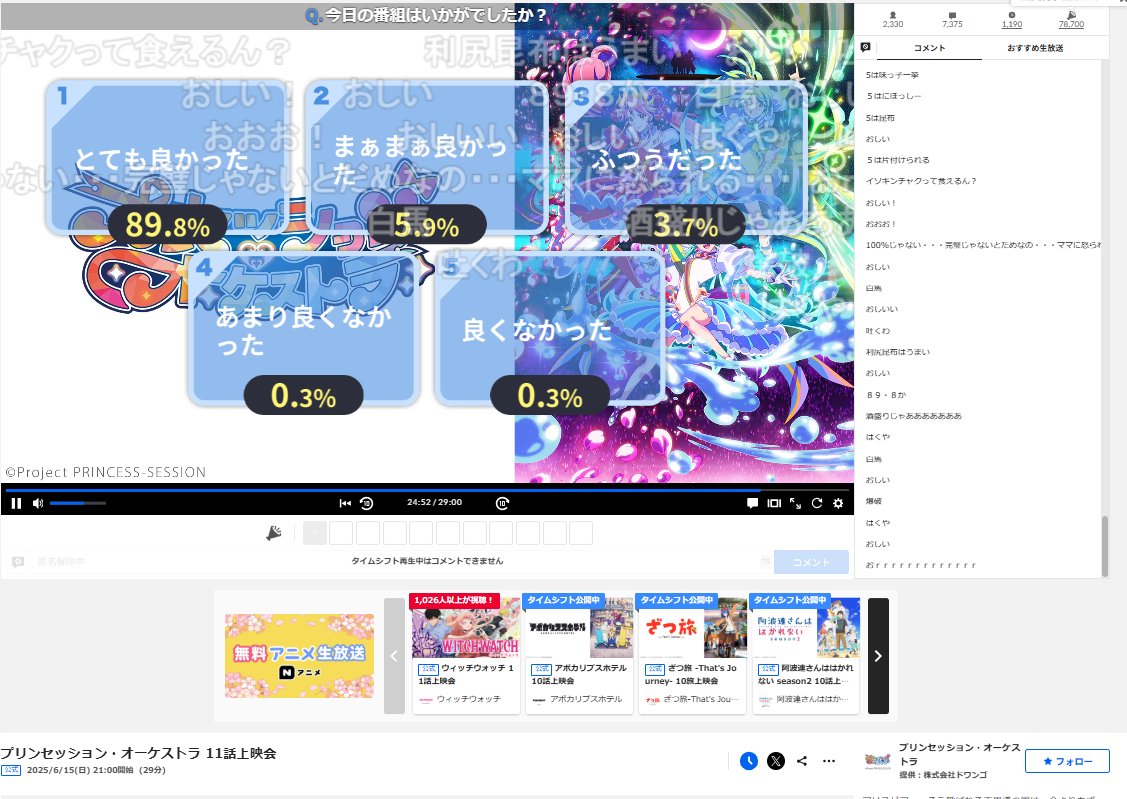Viewport: 1127px width, 799px height.
Task: Click the ウィッチウォッチ channel name
Action: 469,699
